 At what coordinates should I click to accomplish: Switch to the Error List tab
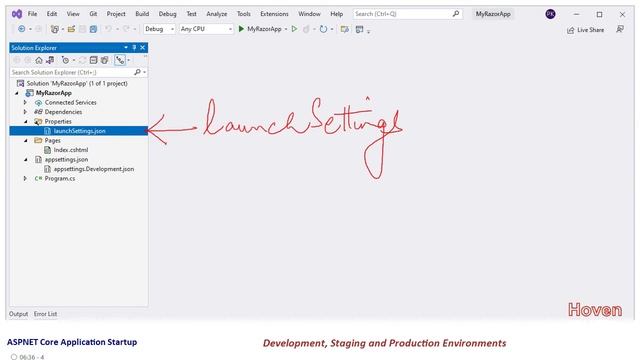click(45, 314)
